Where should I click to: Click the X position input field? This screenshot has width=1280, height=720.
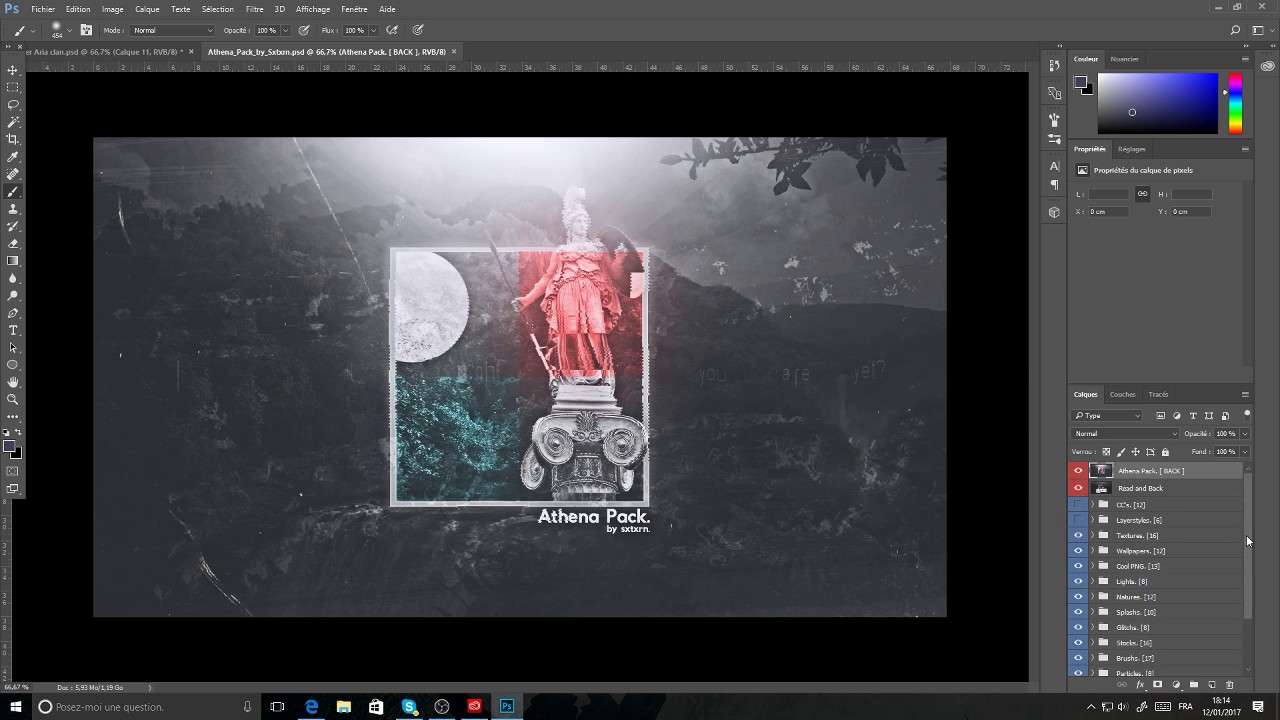pos(1109,212)
